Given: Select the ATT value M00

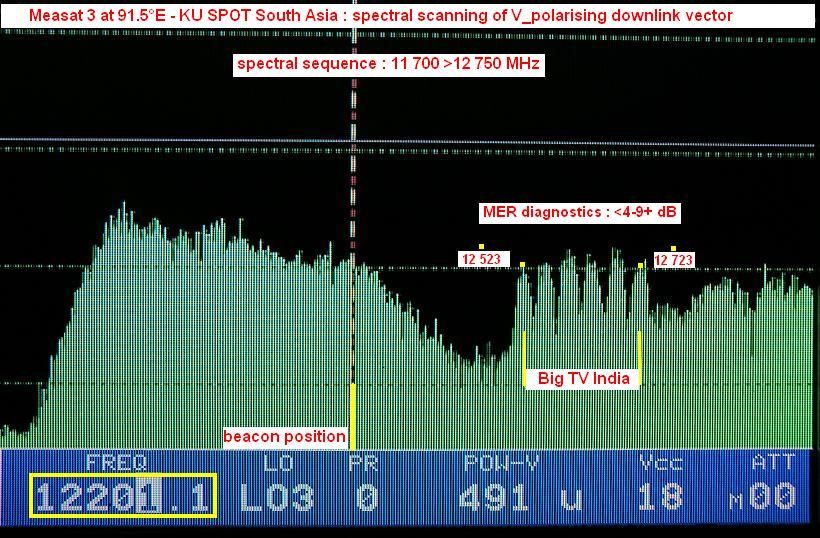Looking at the screenshot, I should (769, 497).
